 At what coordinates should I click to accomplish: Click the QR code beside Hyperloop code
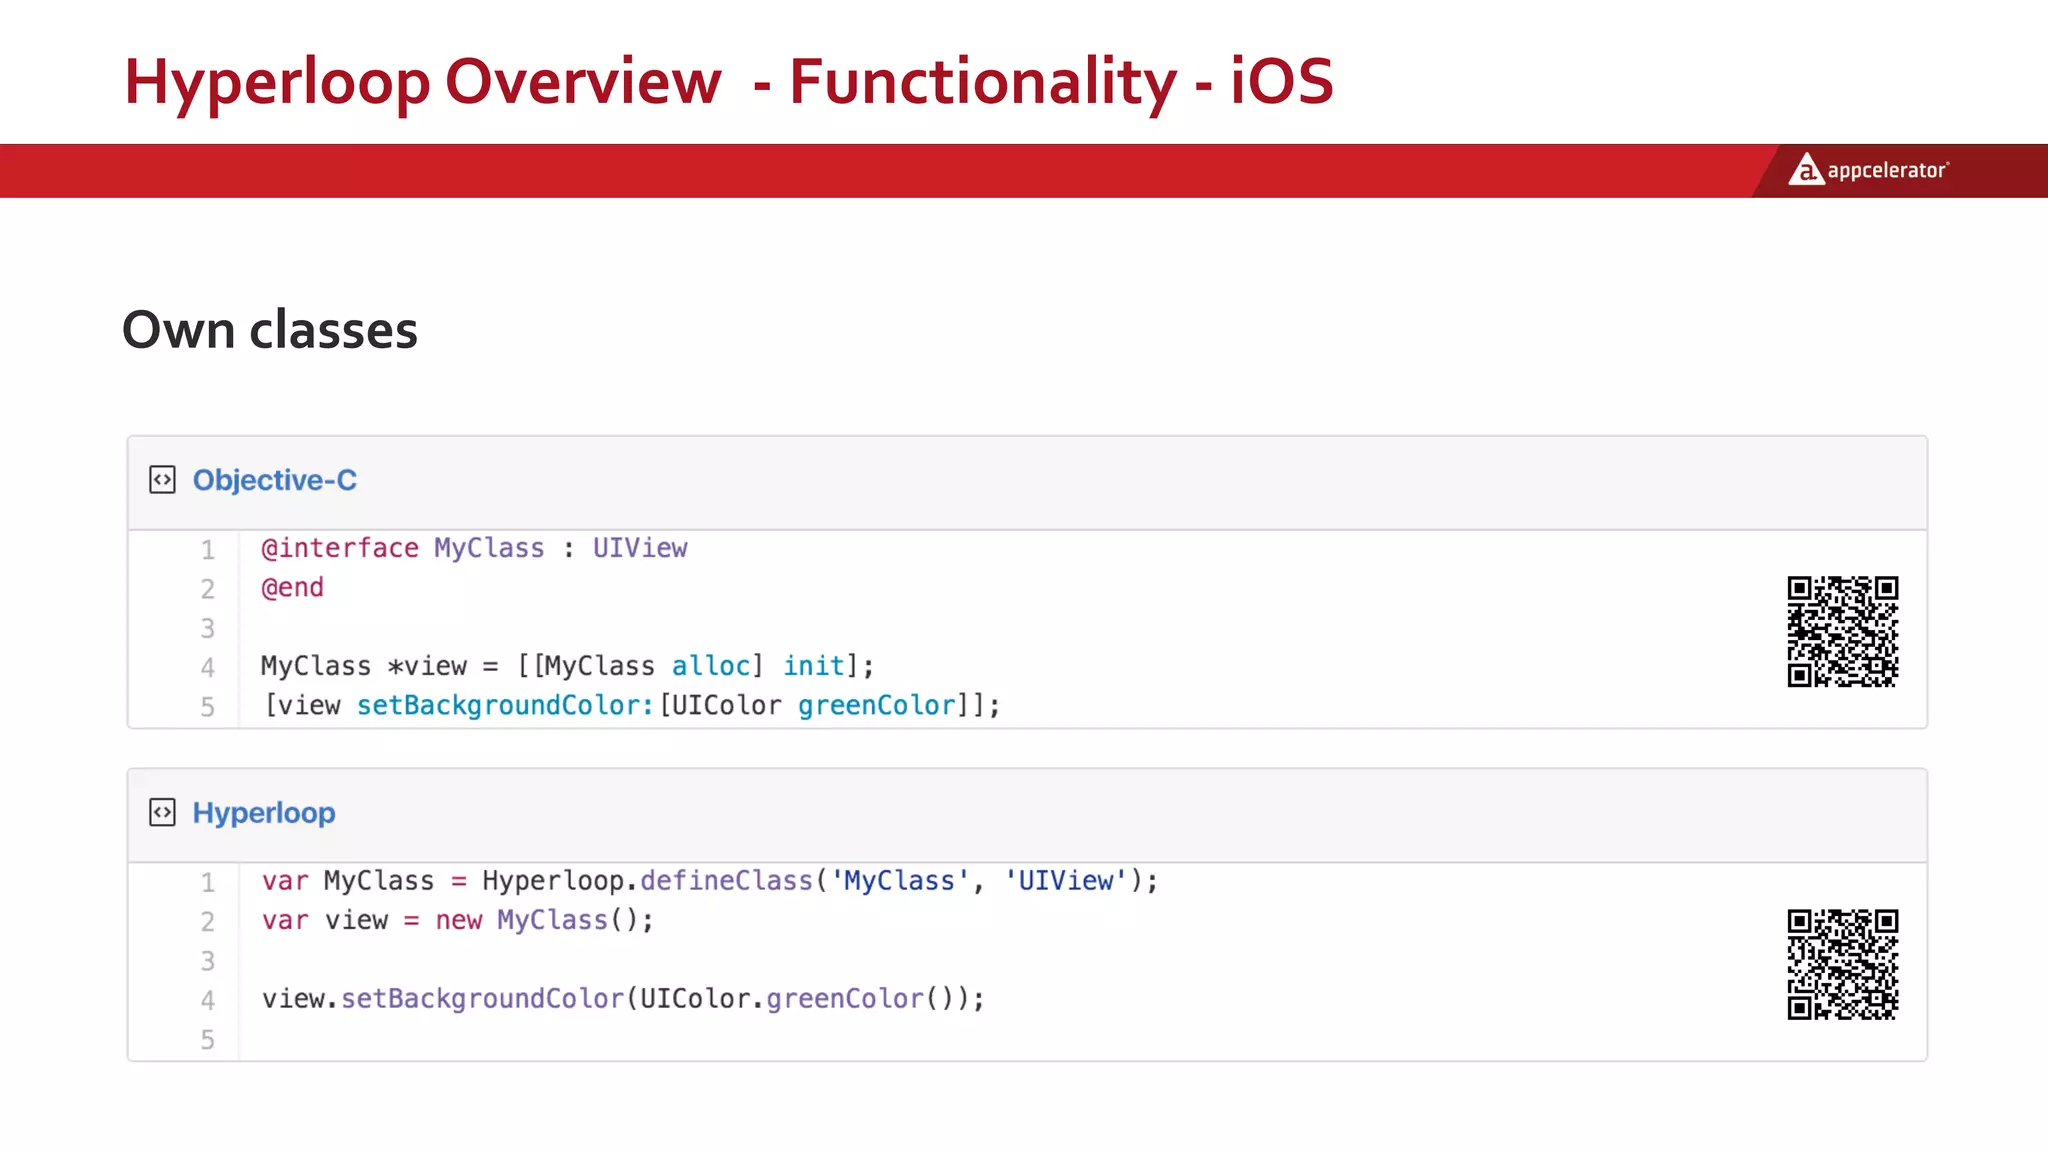[x=1842, y=964]
